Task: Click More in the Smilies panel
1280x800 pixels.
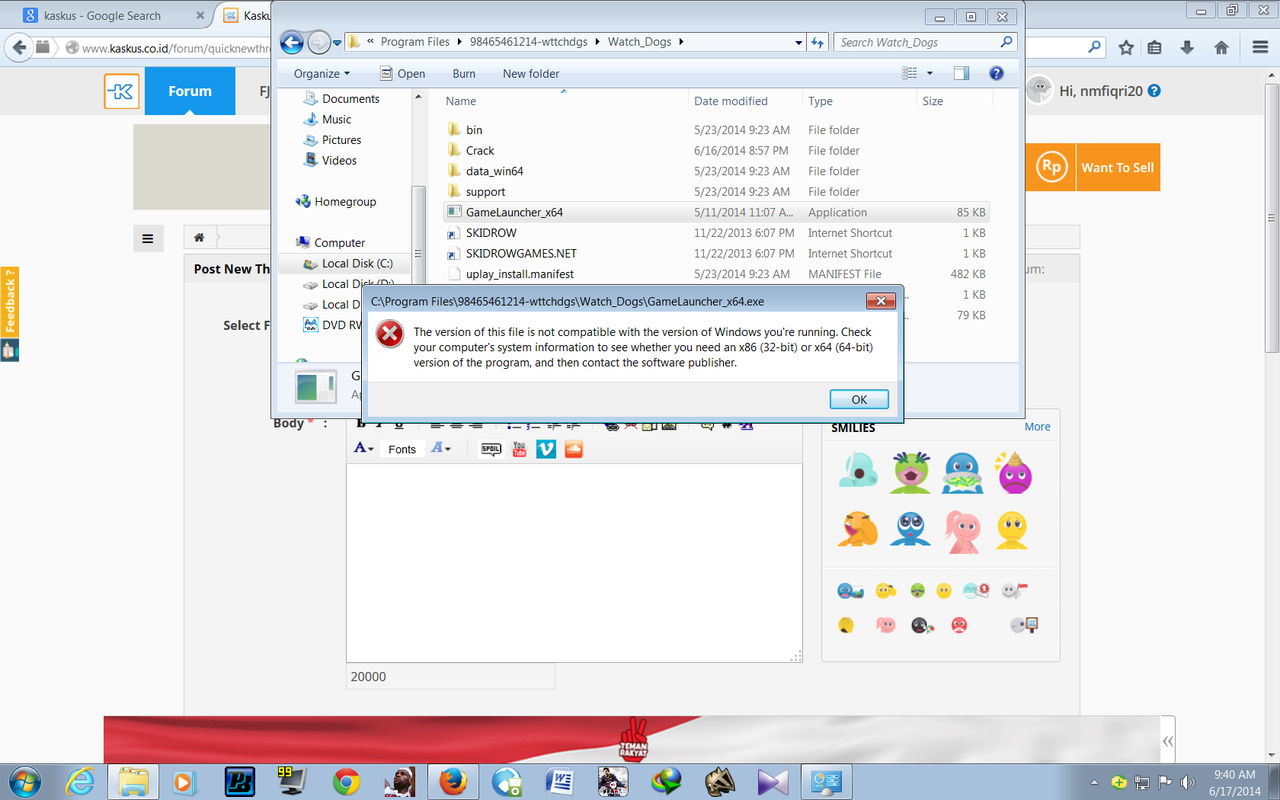Action: pyautogui.click(x=1037, y=427)
